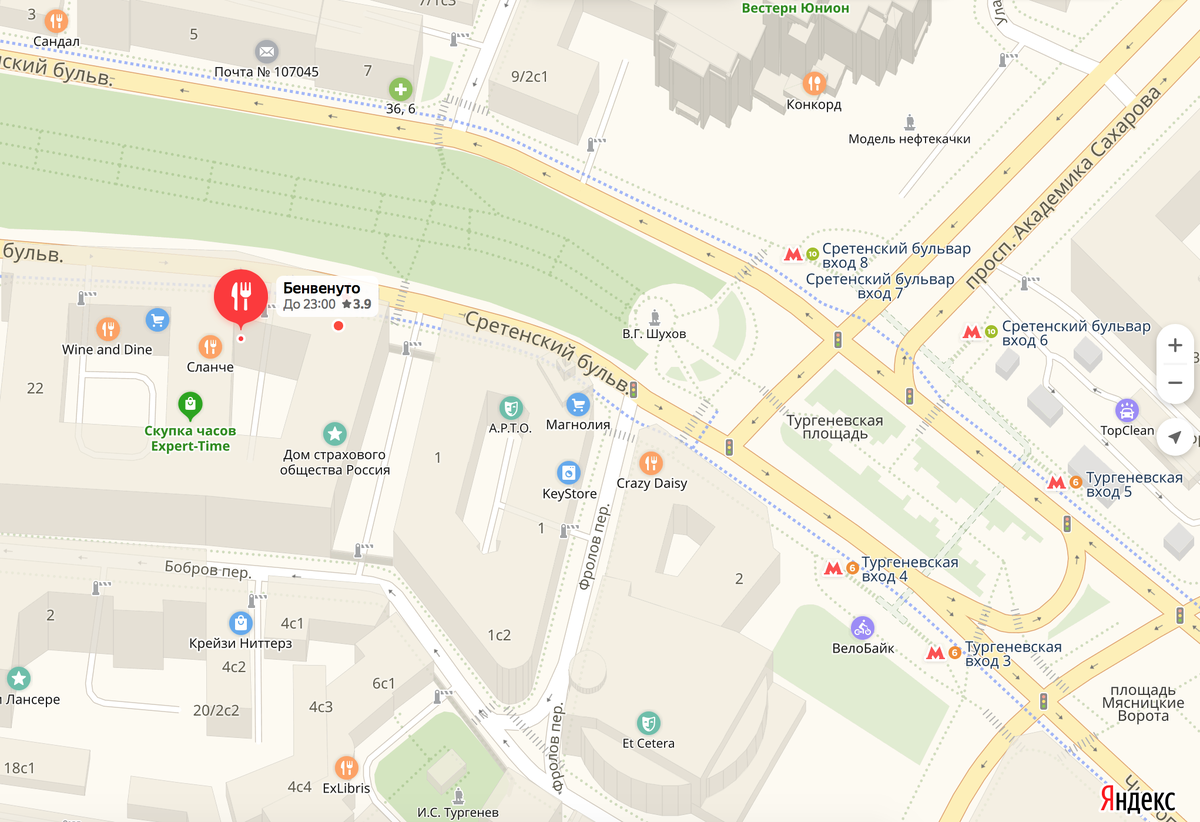Click the А.Р.Т.О. theater mask icon
The width and height of the screenshot is (1200, 822).
pos(511,407)
